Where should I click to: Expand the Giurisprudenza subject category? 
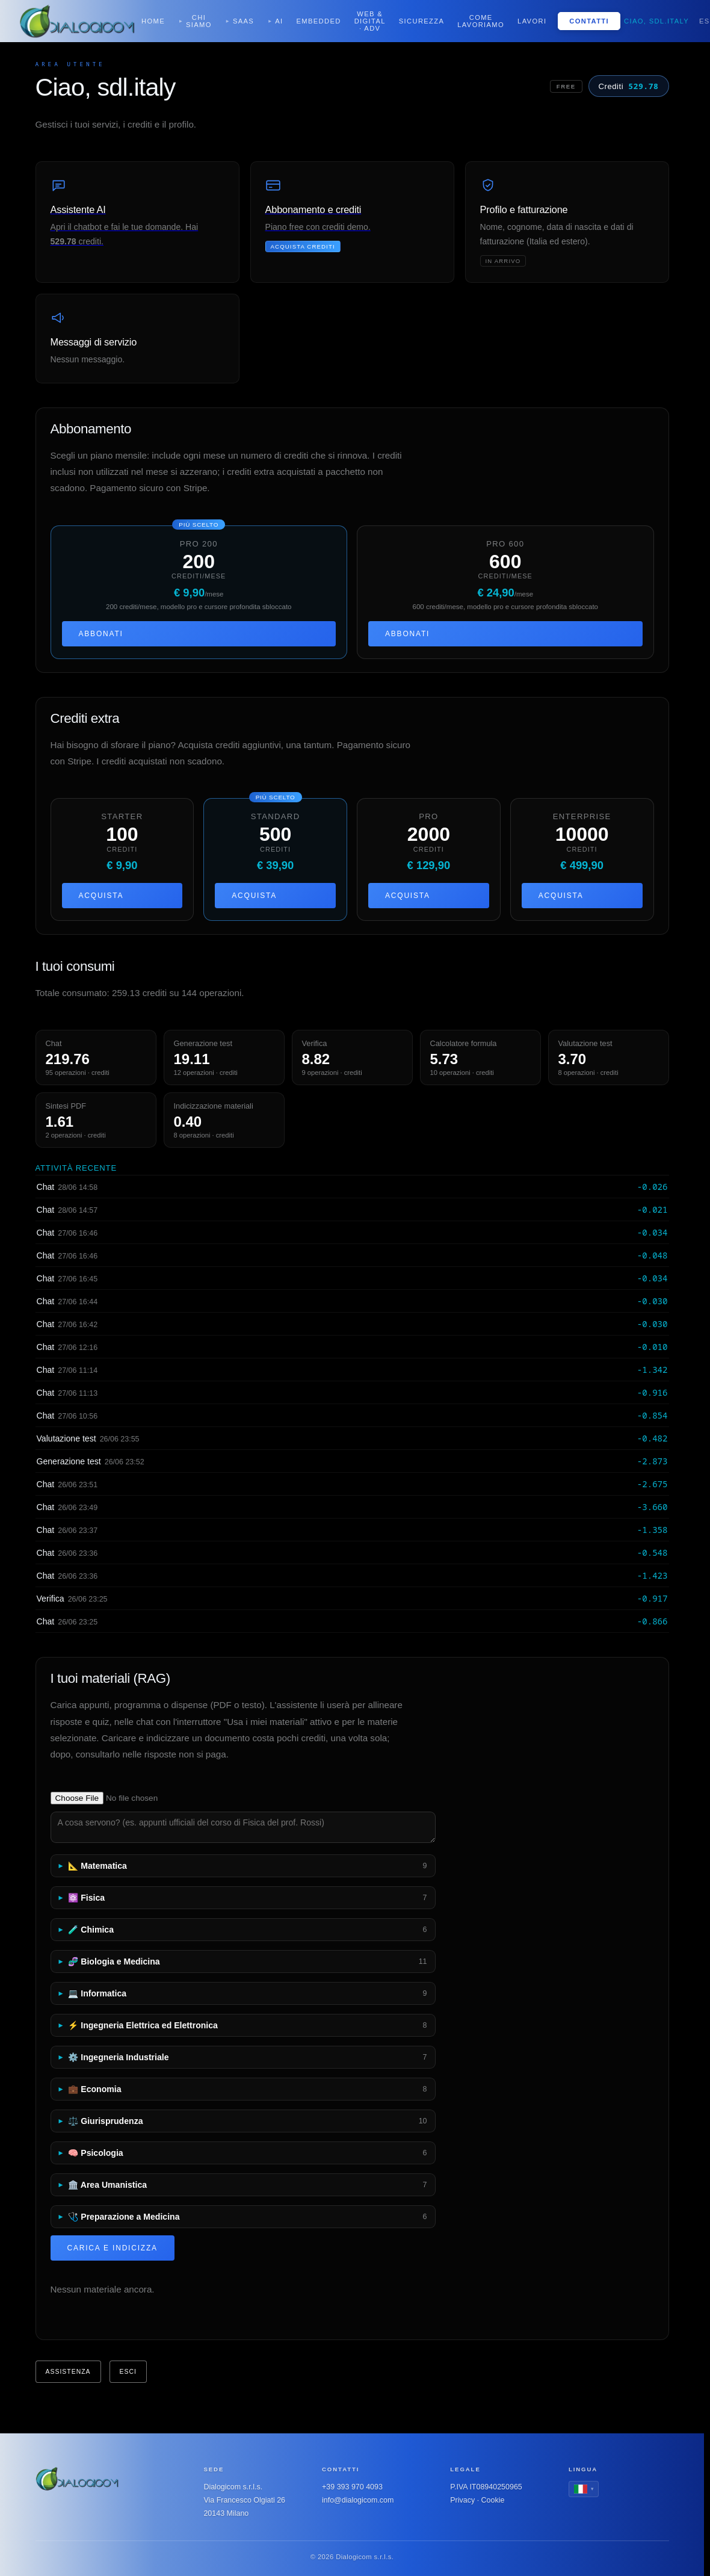click(243, 2121)
